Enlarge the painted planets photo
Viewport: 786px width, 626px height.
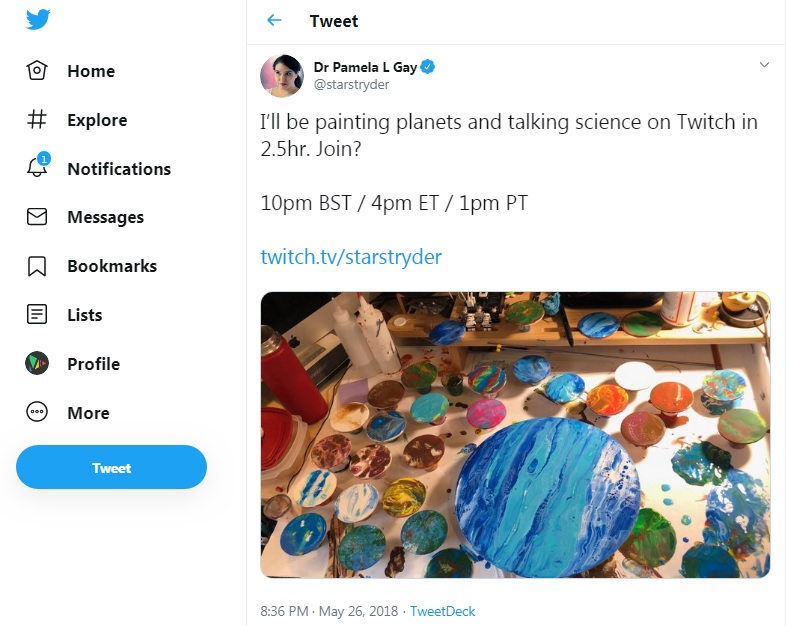[515, 435]
